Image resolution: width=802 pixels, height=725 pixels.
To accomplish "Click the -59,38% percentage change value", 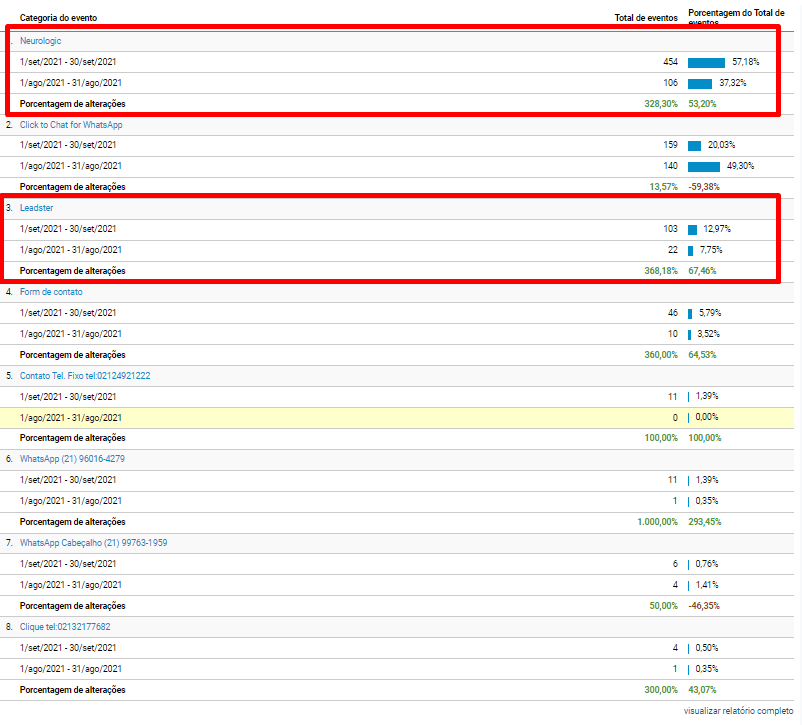I will (x=703, y=187).
